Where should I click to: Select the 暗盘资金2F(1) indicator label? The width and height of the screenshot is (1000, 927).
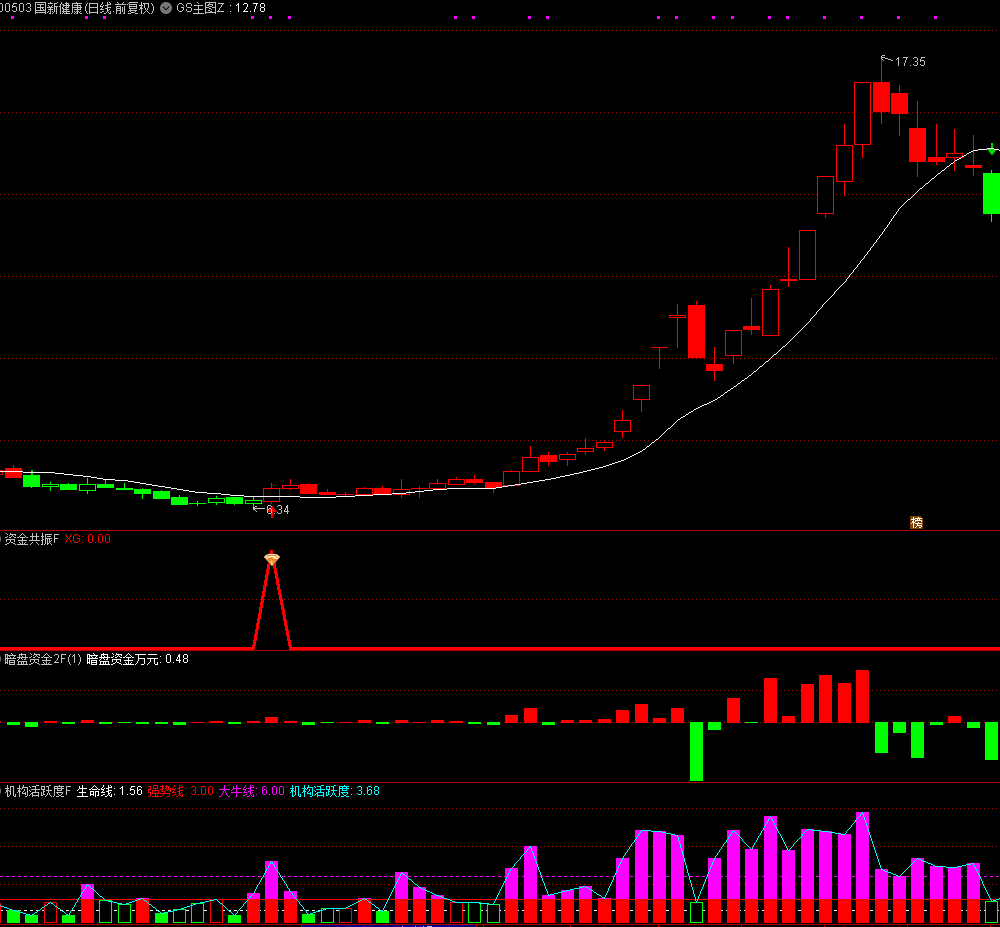42,659
